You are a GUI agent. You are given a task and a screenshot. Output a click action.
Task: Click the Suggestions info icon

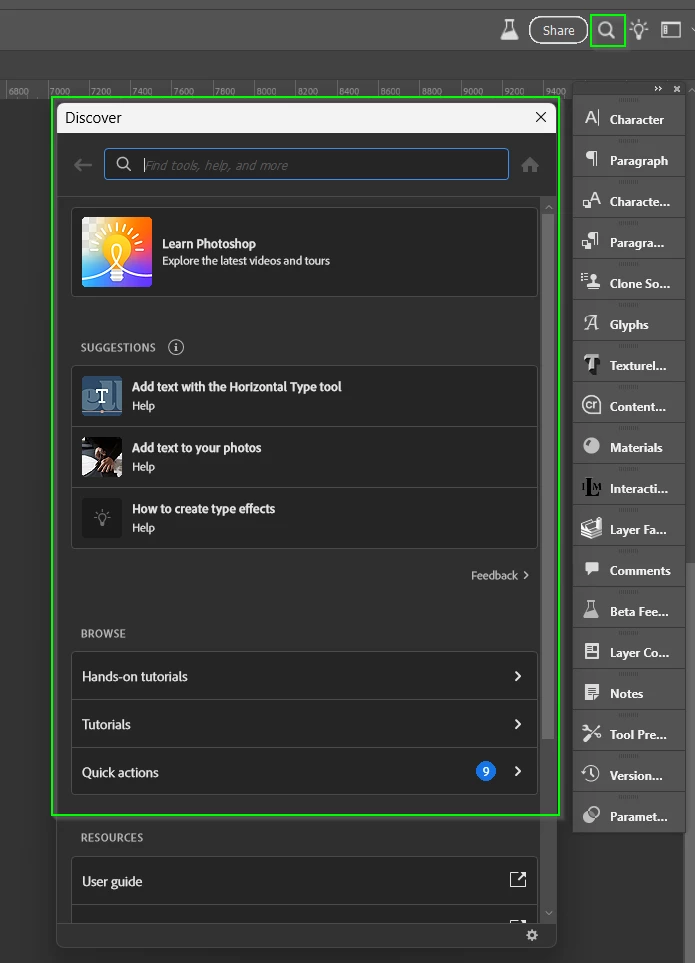(176, 347)
